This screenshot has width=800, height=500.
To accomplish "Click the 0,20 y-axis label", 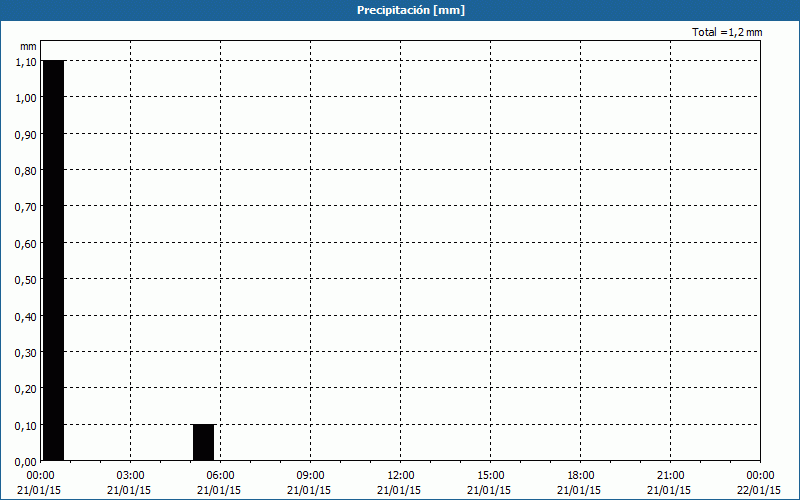I will coord(26,389).
